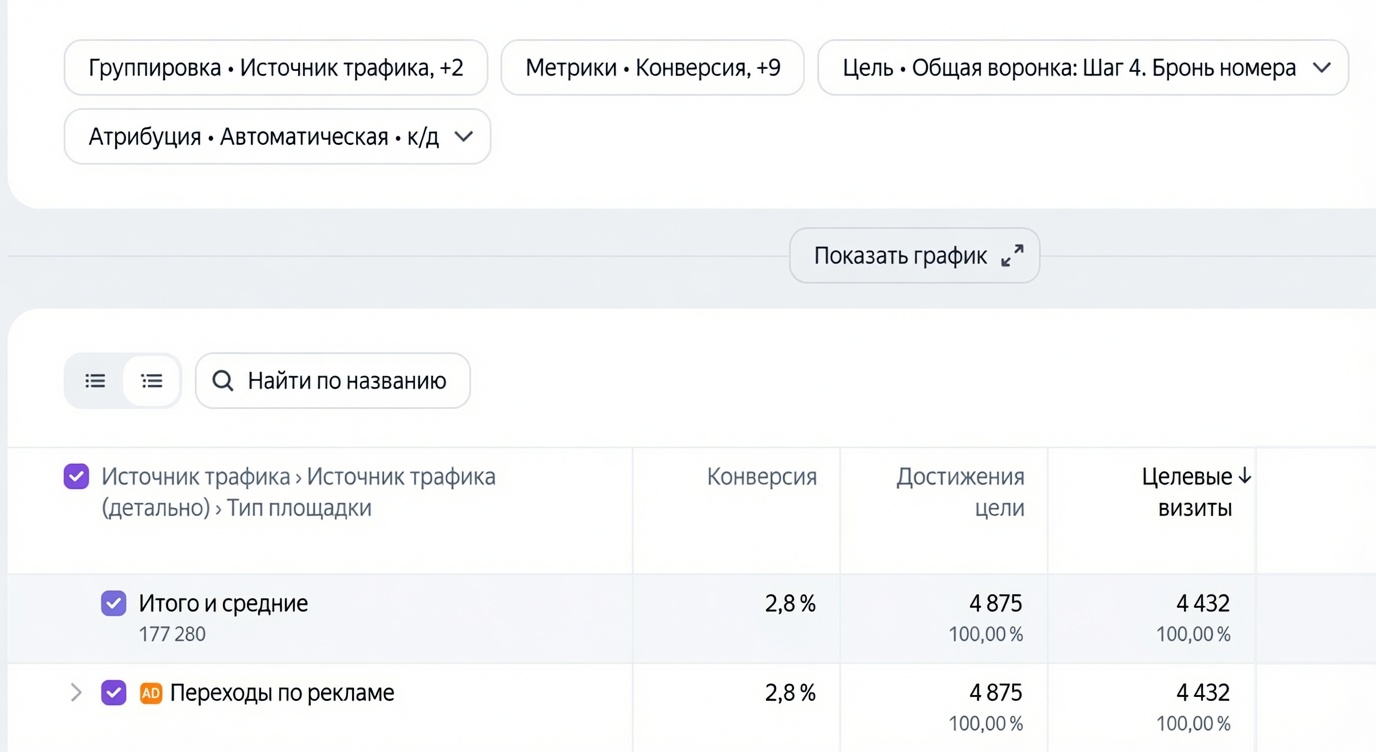The width and height of the screenshot is (1376, 752).
Task: Click the sort arrow beside Целевые визиты
Action: coord(1245,477)
